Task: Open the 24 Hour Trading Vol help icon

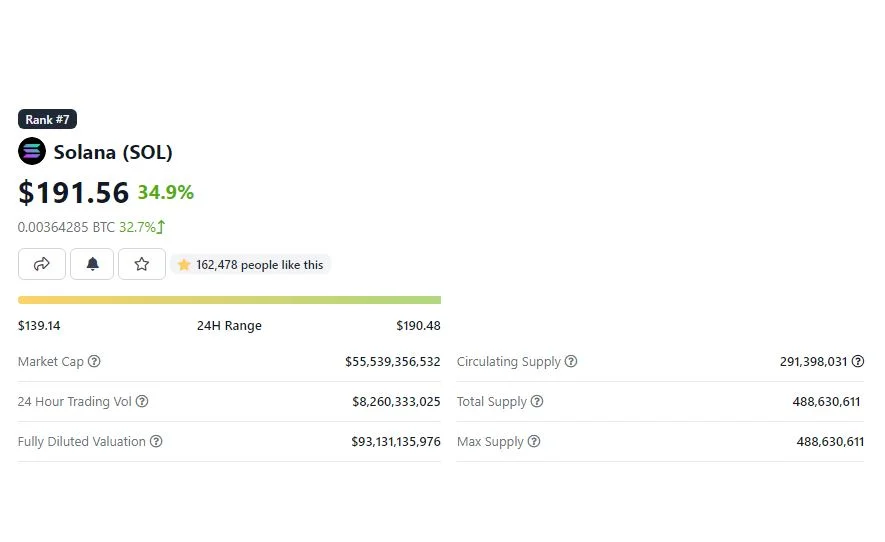Action: click(142, 401)
